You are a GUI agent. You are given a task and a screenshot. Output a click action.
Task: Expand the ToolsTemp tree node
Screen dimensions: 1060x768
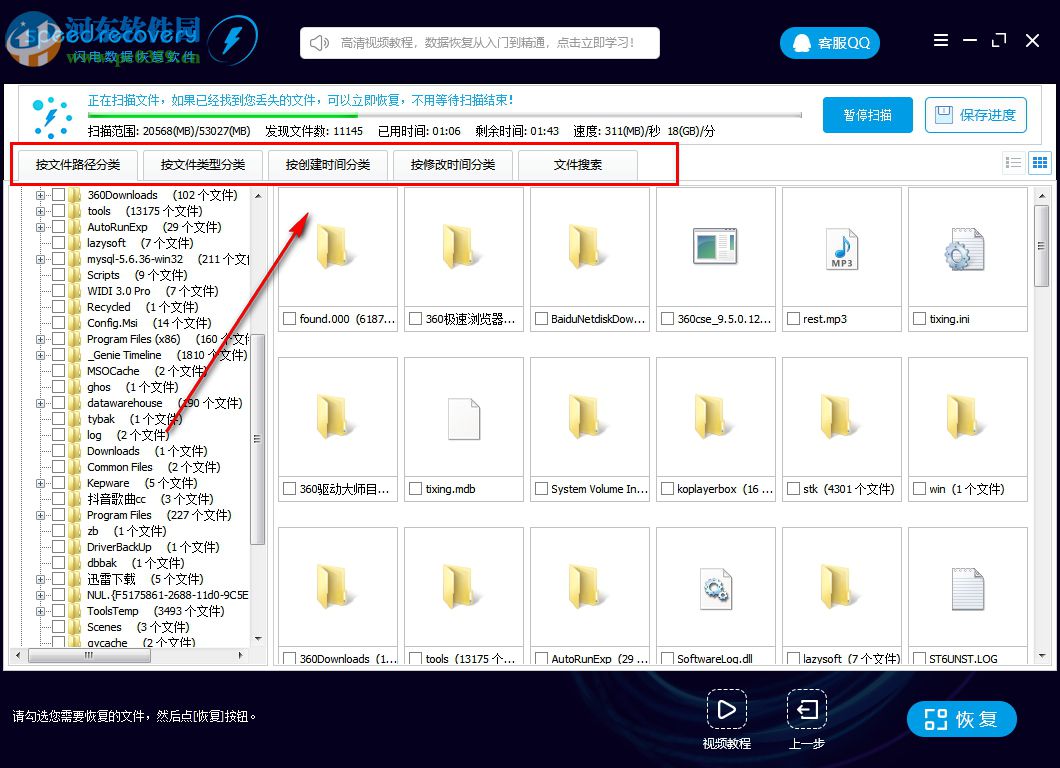click(41, 611)
